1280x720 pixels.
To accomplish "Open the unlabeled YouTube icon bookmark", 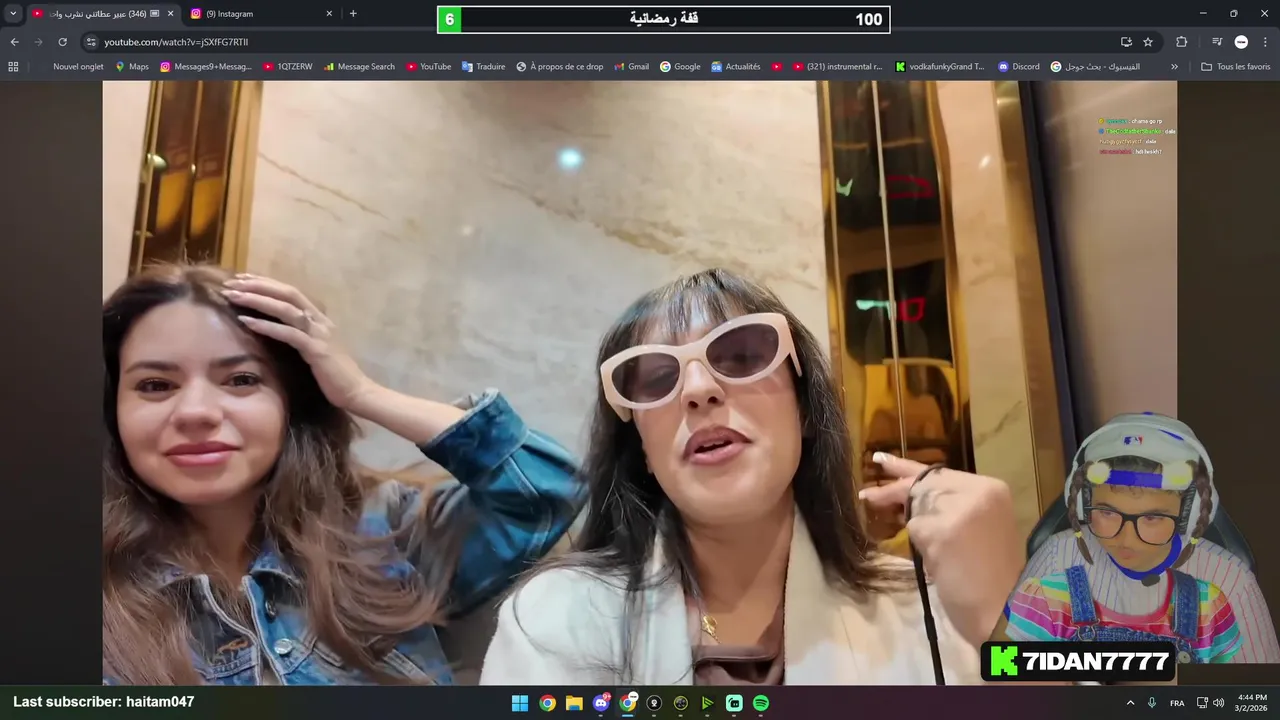I will [x=777, y=67].
